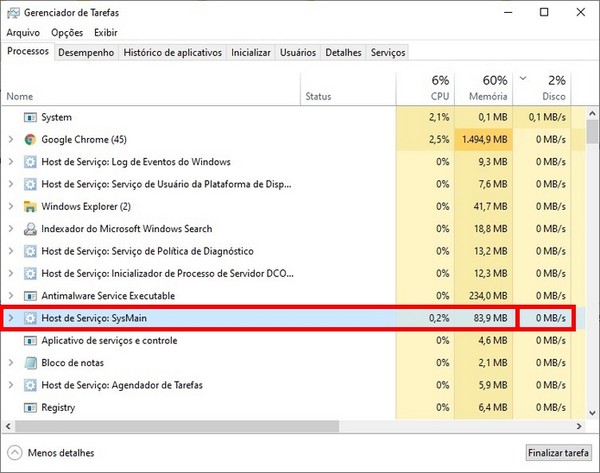
Task: Click the Agendador de Tarefas gear icon
Action: coord(30,385)
